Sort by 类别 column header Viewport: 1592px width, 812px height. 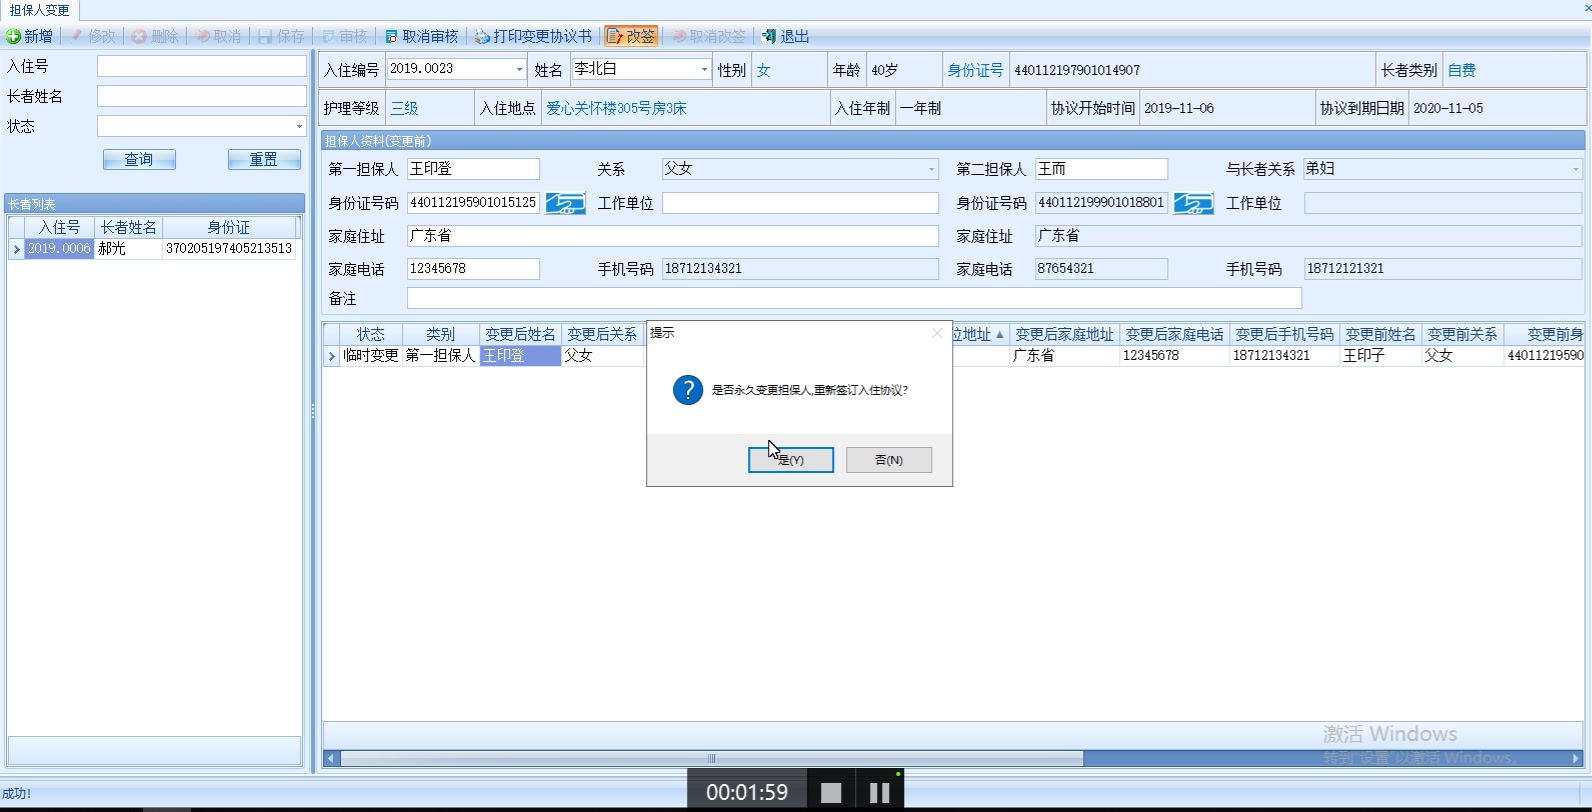(440, 334)
